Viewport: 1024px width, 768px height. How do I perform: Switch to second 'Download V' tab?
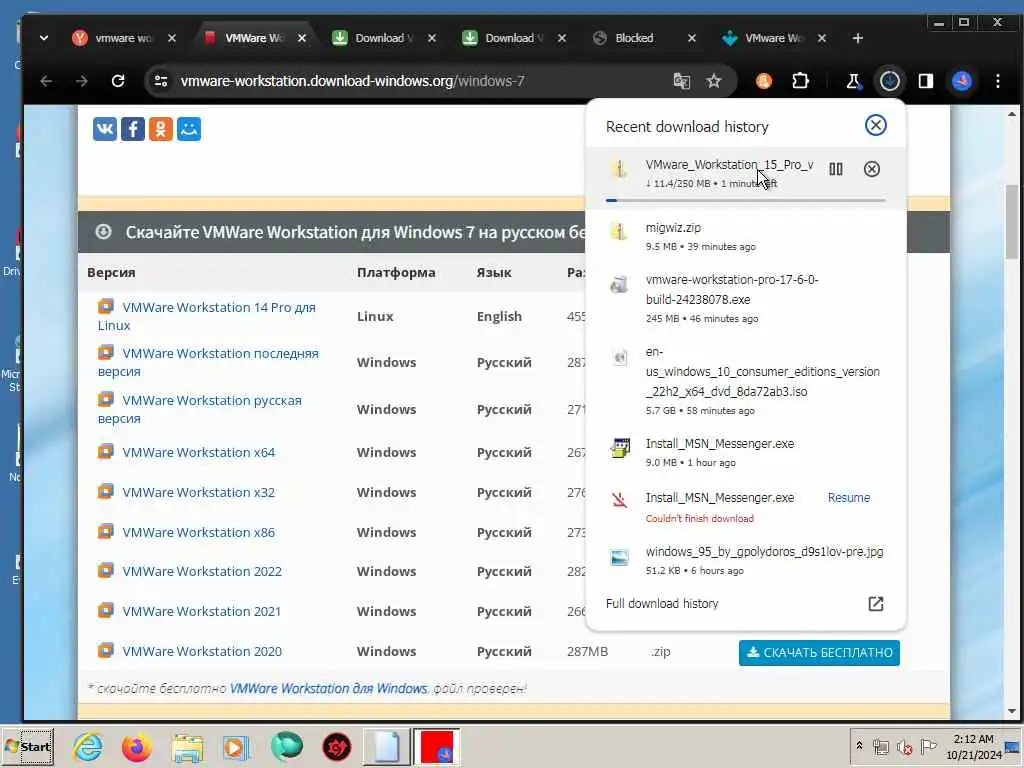(514, 38)
